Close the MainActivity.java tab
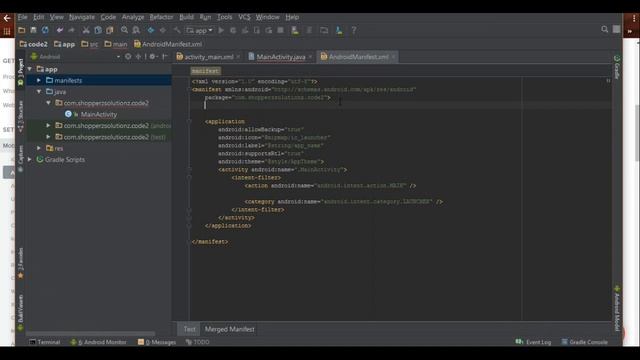640x360 pixels. point(310,57)
